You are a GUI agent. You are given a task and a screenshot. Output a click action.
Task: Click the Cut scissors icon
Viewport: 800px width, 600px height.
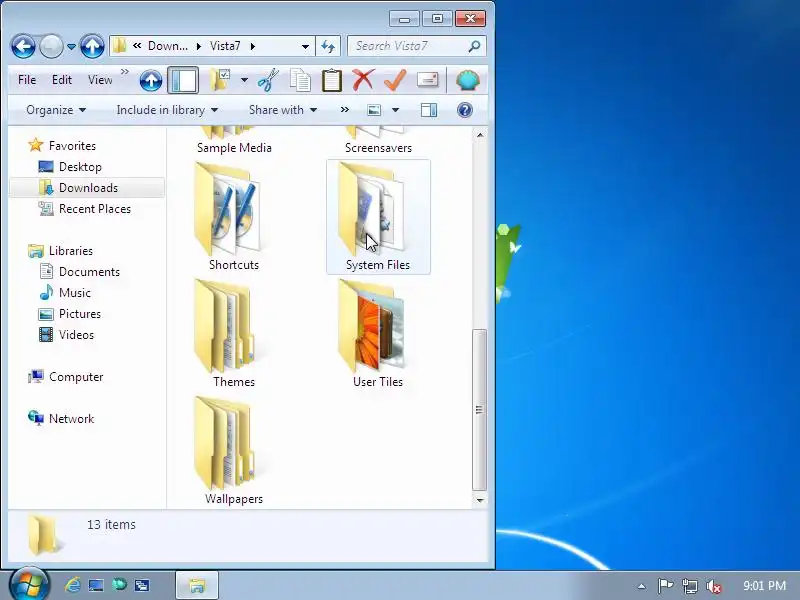tap(268, 80)
